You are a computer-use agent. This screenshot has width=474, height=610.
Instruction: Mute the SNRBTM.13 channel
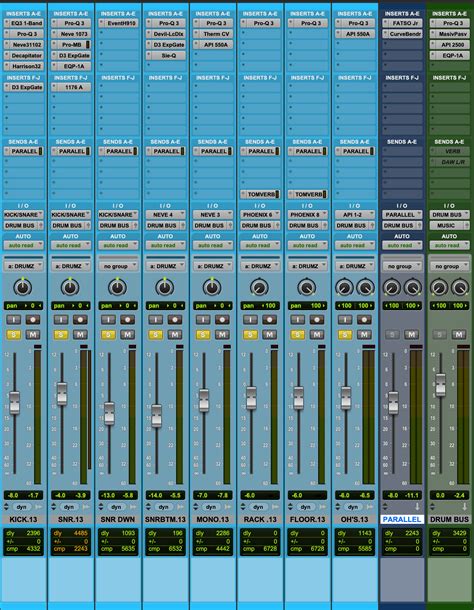point(175,335)
